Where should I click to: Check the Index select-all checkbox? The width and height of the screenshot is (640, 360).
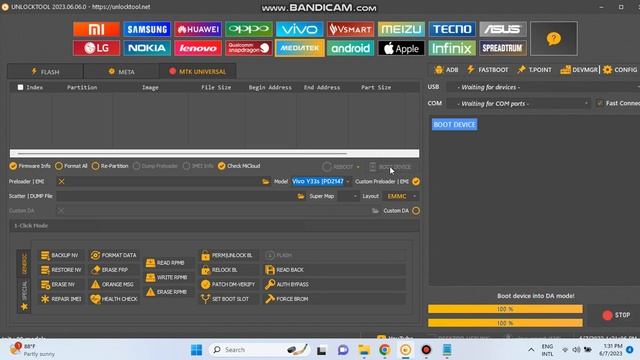[x=20, y=87]
